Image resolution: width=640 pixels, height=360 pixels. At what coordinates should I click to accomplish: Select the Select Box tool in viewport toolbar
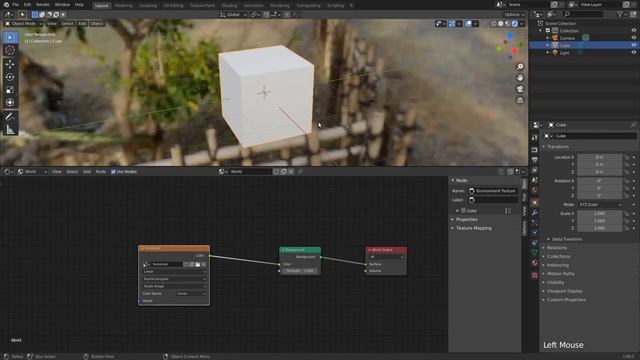point(10,38)
